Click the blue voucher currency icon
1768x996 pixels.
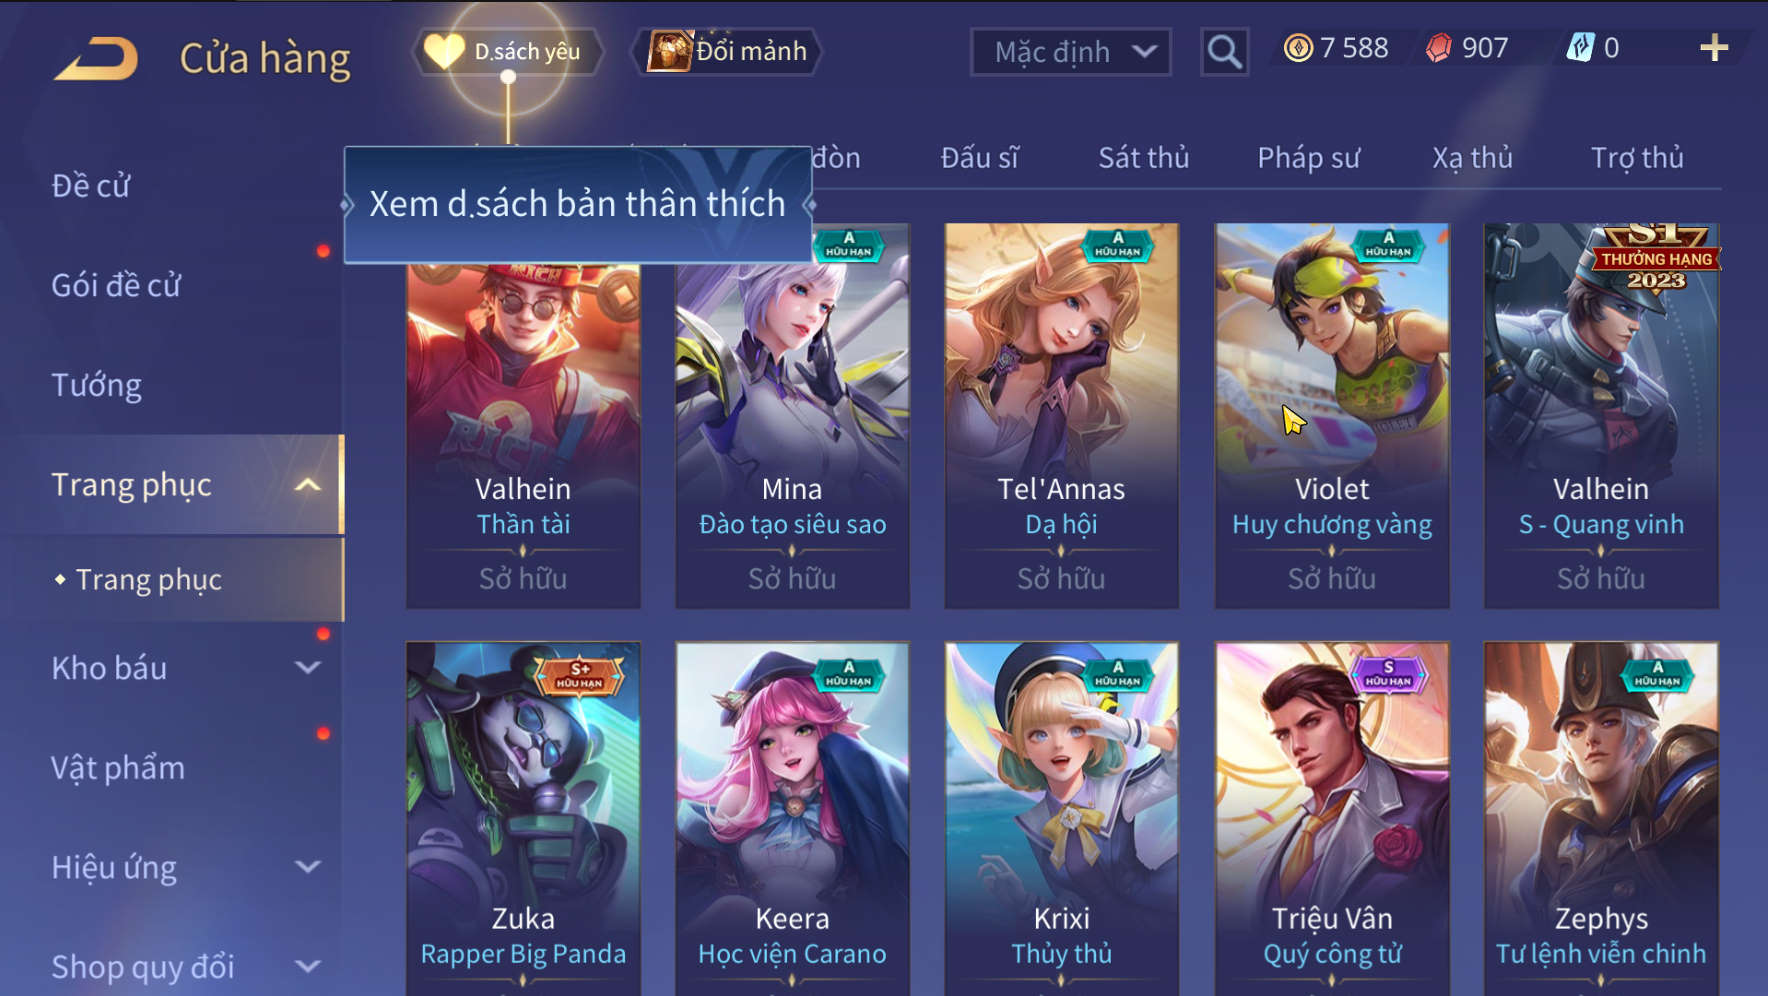point(1581,48)
